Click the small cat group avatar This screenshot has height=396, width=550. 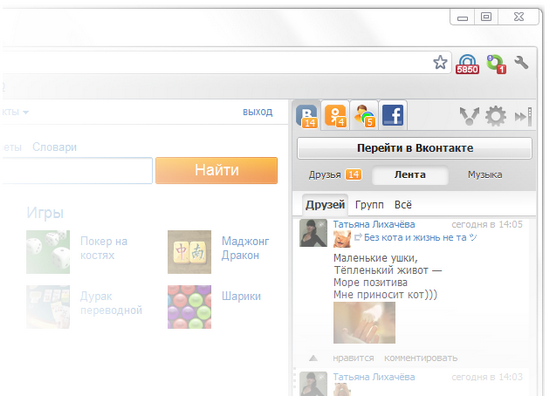(342, 240)
